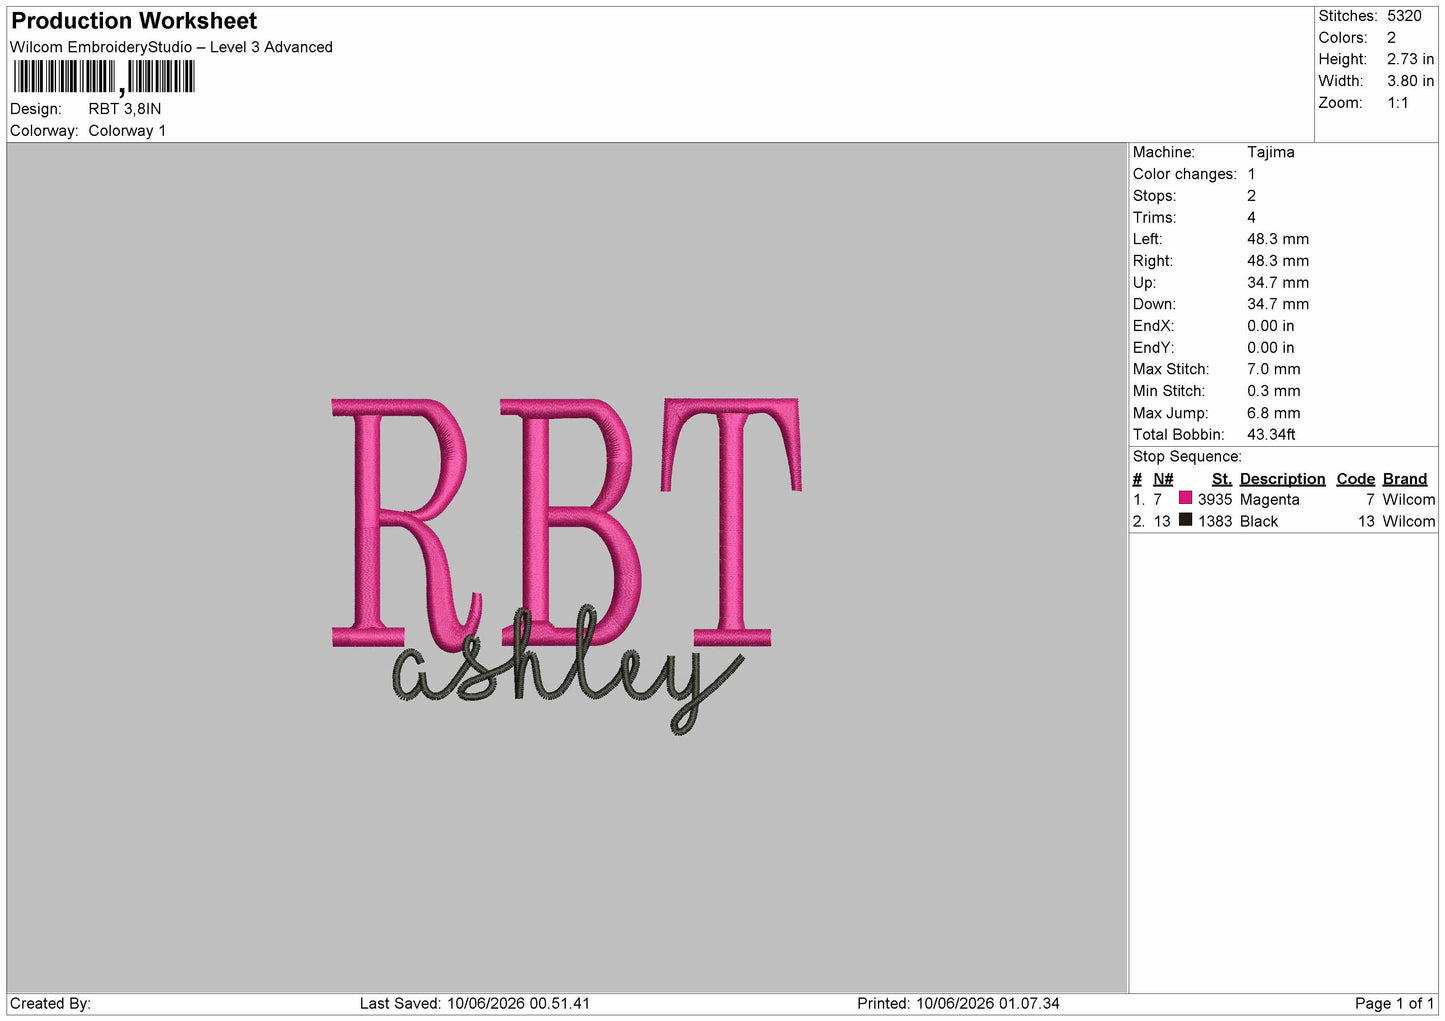Click the 'Description' column header
The height and width of the screenshot is (1021, 1445).
click(1282, 479)
